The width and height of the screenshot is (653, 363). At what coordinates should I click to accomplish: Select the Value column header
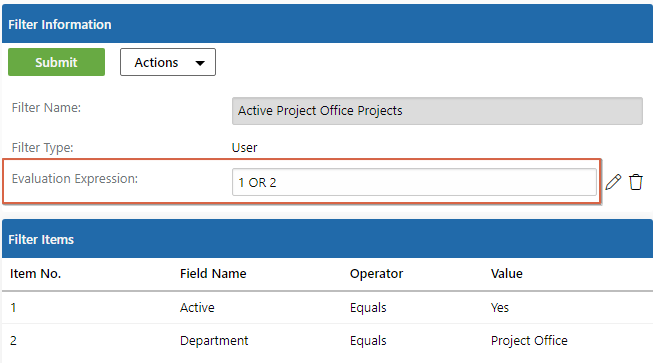point(506,273)
